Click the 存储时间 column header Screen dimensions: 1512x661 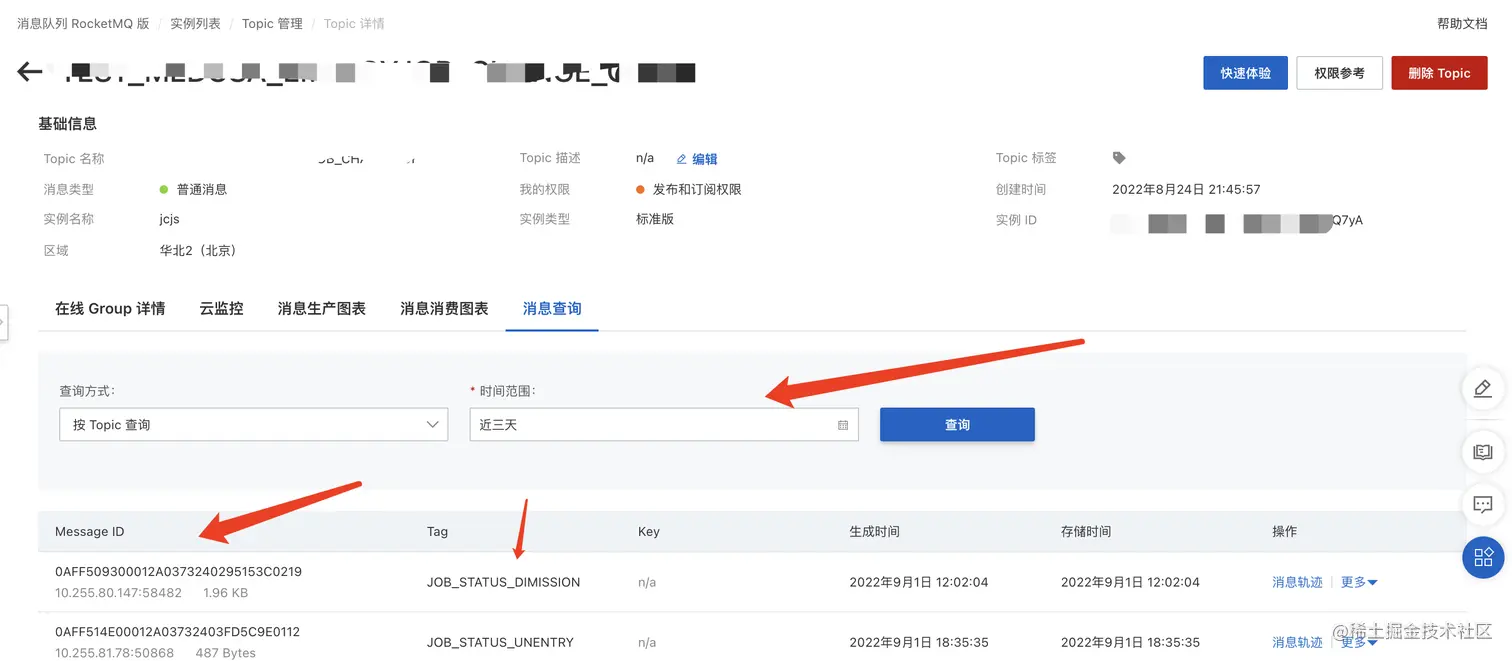click(1086, 531)
